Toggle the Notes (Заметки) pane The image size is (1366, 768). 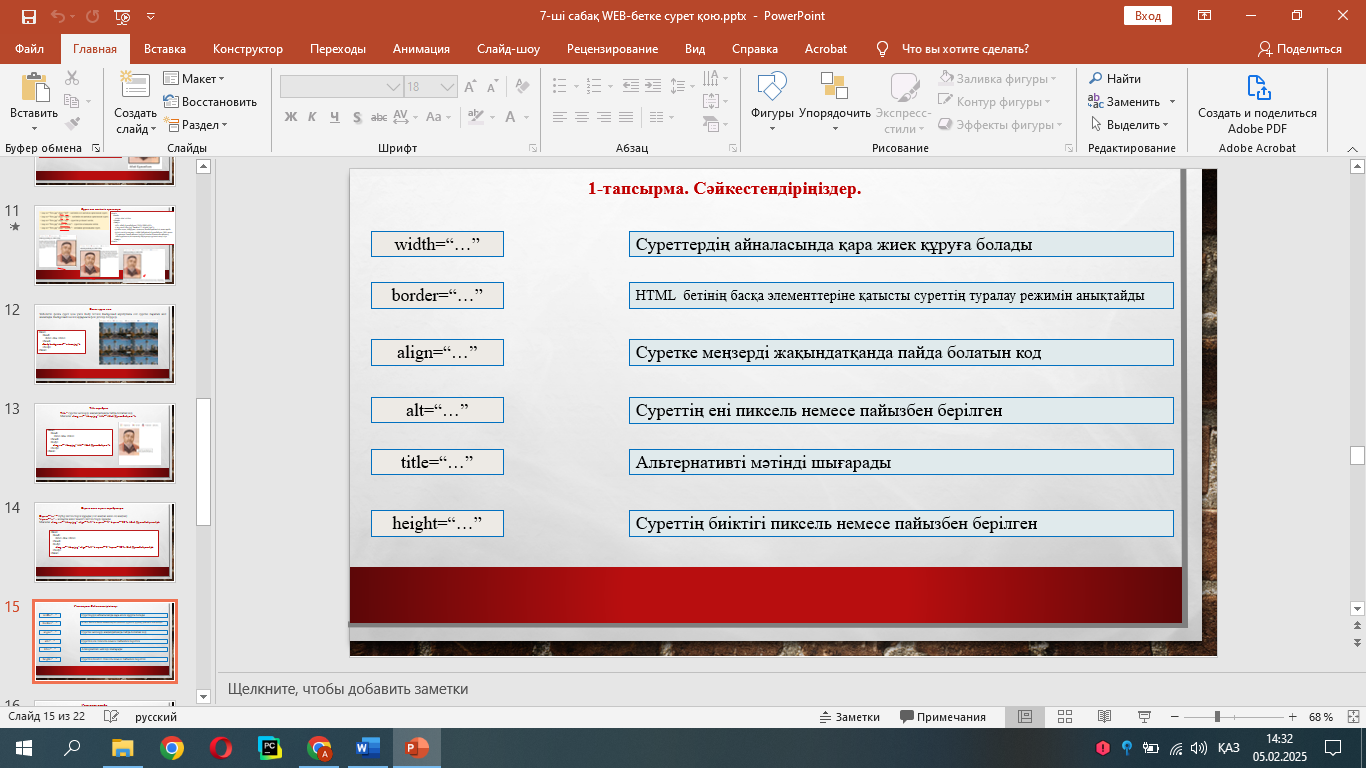[x=849, y=717]
